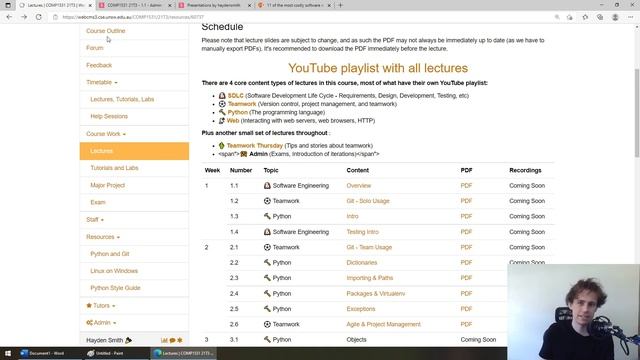Image resolution: width=640 pixels, height=360 pixels.
Task: Open the browser profile icon
Action: pyautogui.click(x=615, y=17)
